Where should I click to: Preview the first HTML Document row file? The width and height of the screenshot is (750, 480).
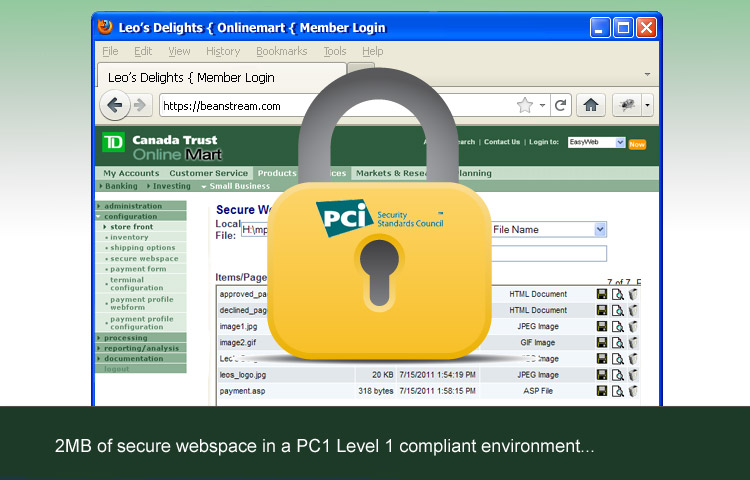pos(618,295)
